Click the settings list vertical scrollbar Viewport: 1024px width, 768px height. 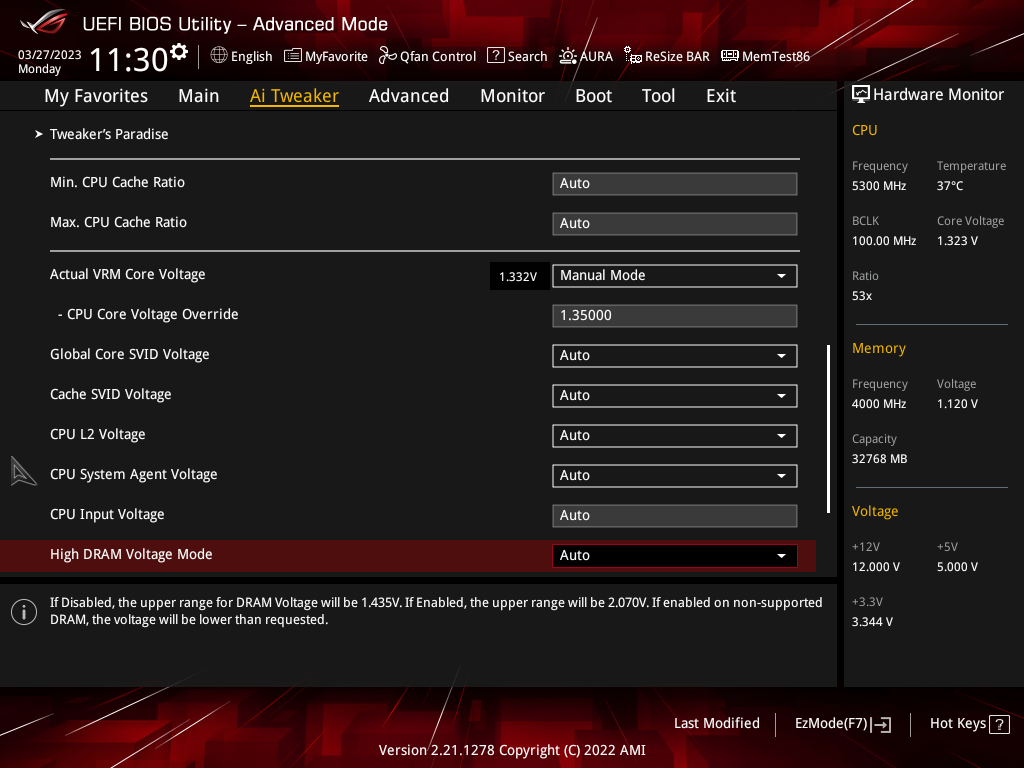[x=828, y=428]
